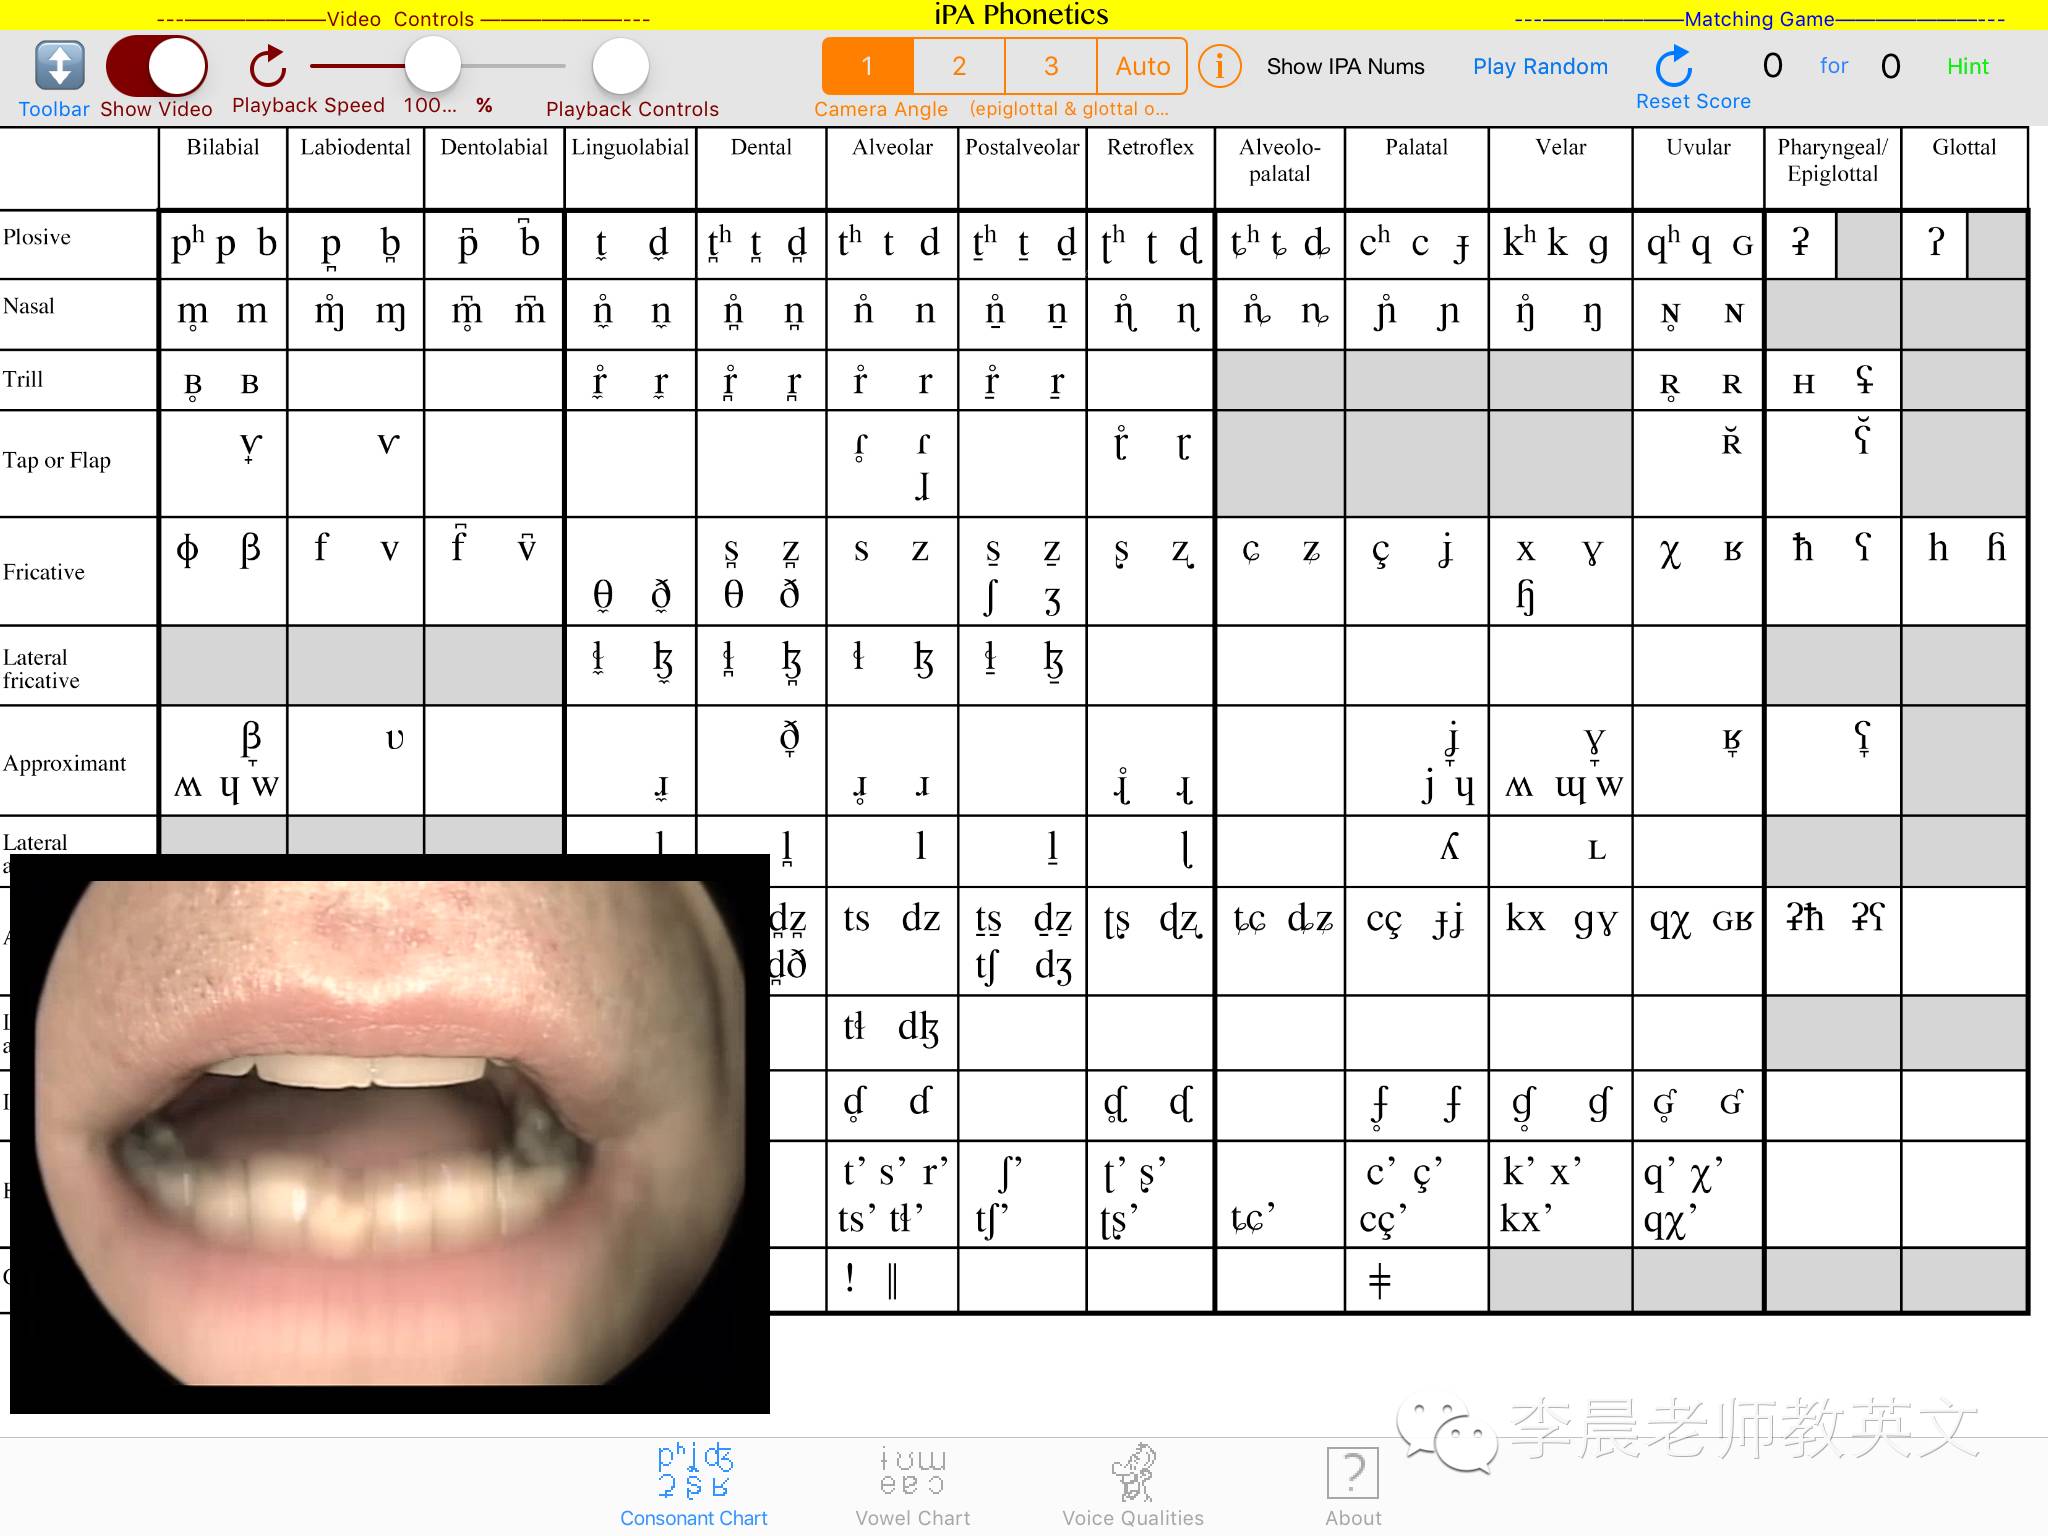Select alveolar fricative s symbol

[x=861, y=550]
